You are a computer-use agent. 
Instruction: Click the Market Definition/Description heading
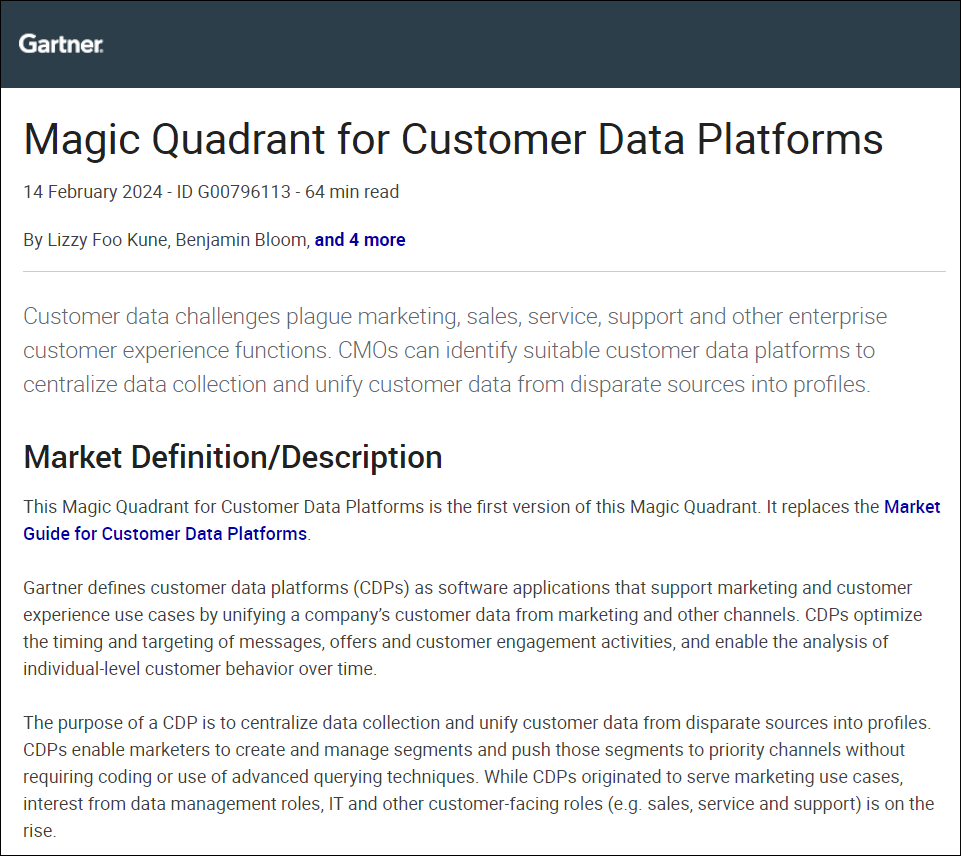coord(233,457)
